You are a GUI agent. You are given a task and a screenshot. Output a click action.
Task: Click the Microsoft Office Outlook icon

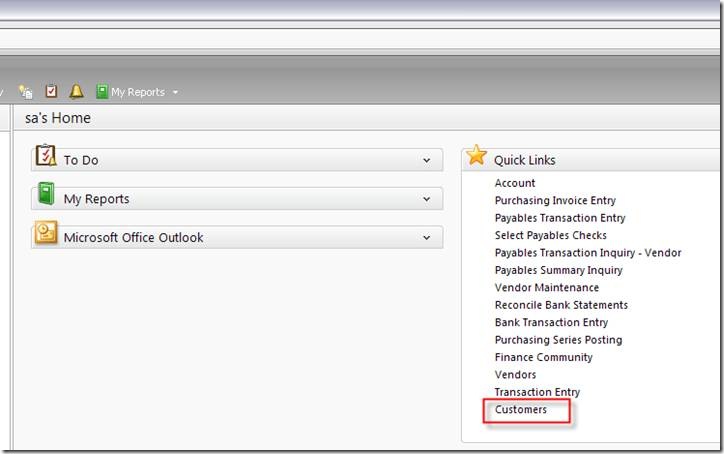pos(46,232)
